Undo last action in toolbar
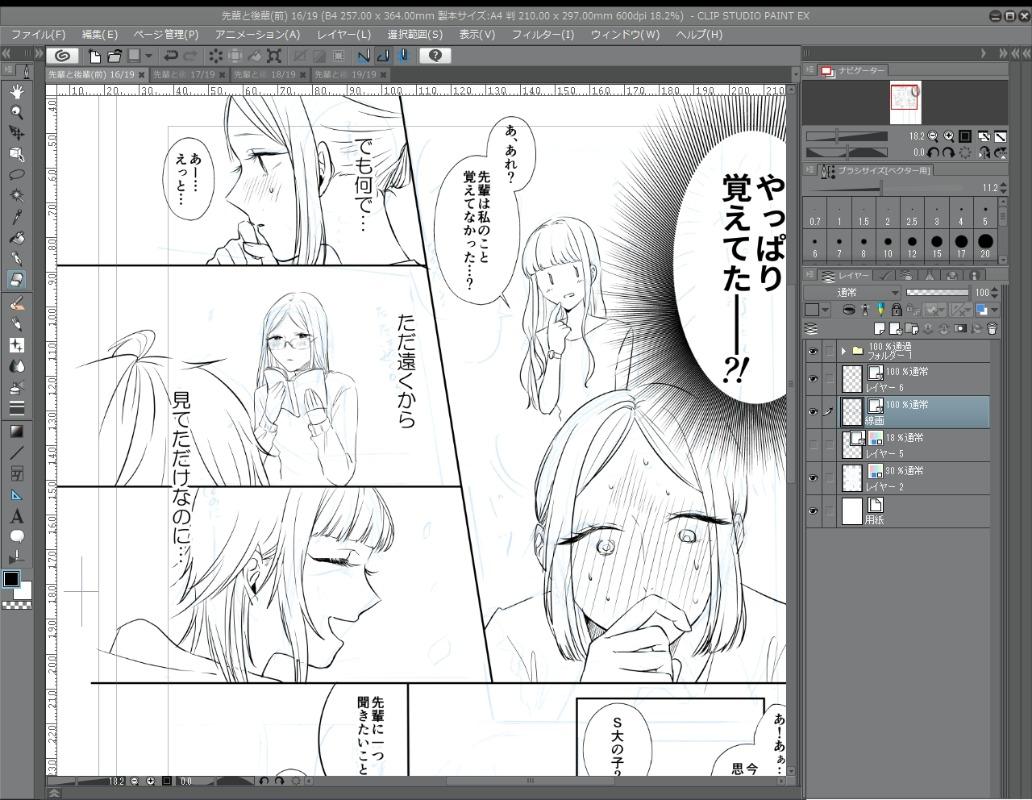The image size is (1032, 800). (171, 56)
